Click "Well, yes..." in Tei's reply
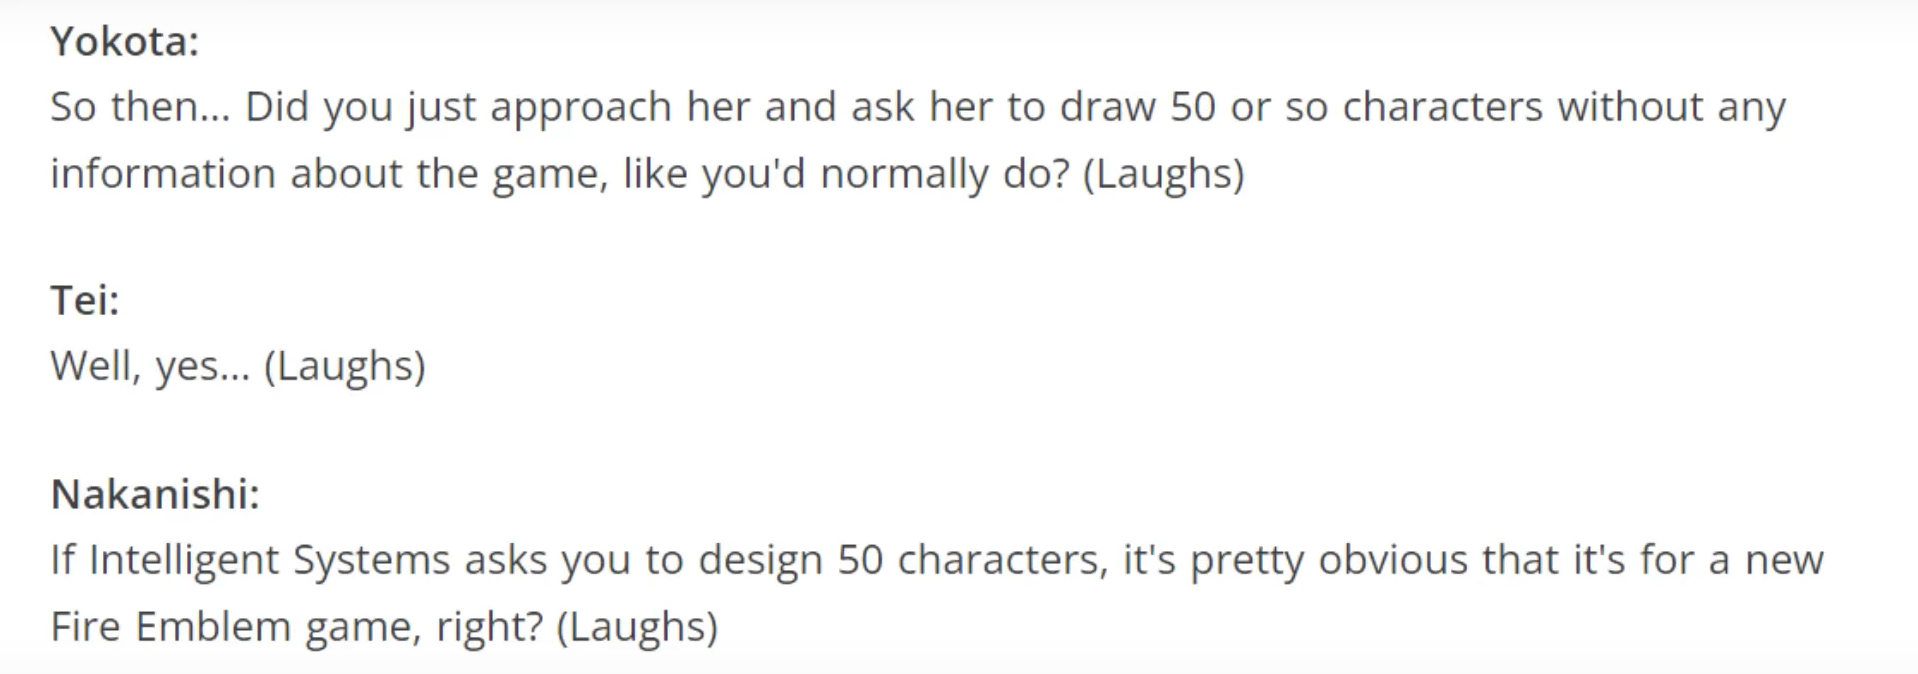Image resolution: width=1918 pixels, height=674 pixels. (150, 367)
